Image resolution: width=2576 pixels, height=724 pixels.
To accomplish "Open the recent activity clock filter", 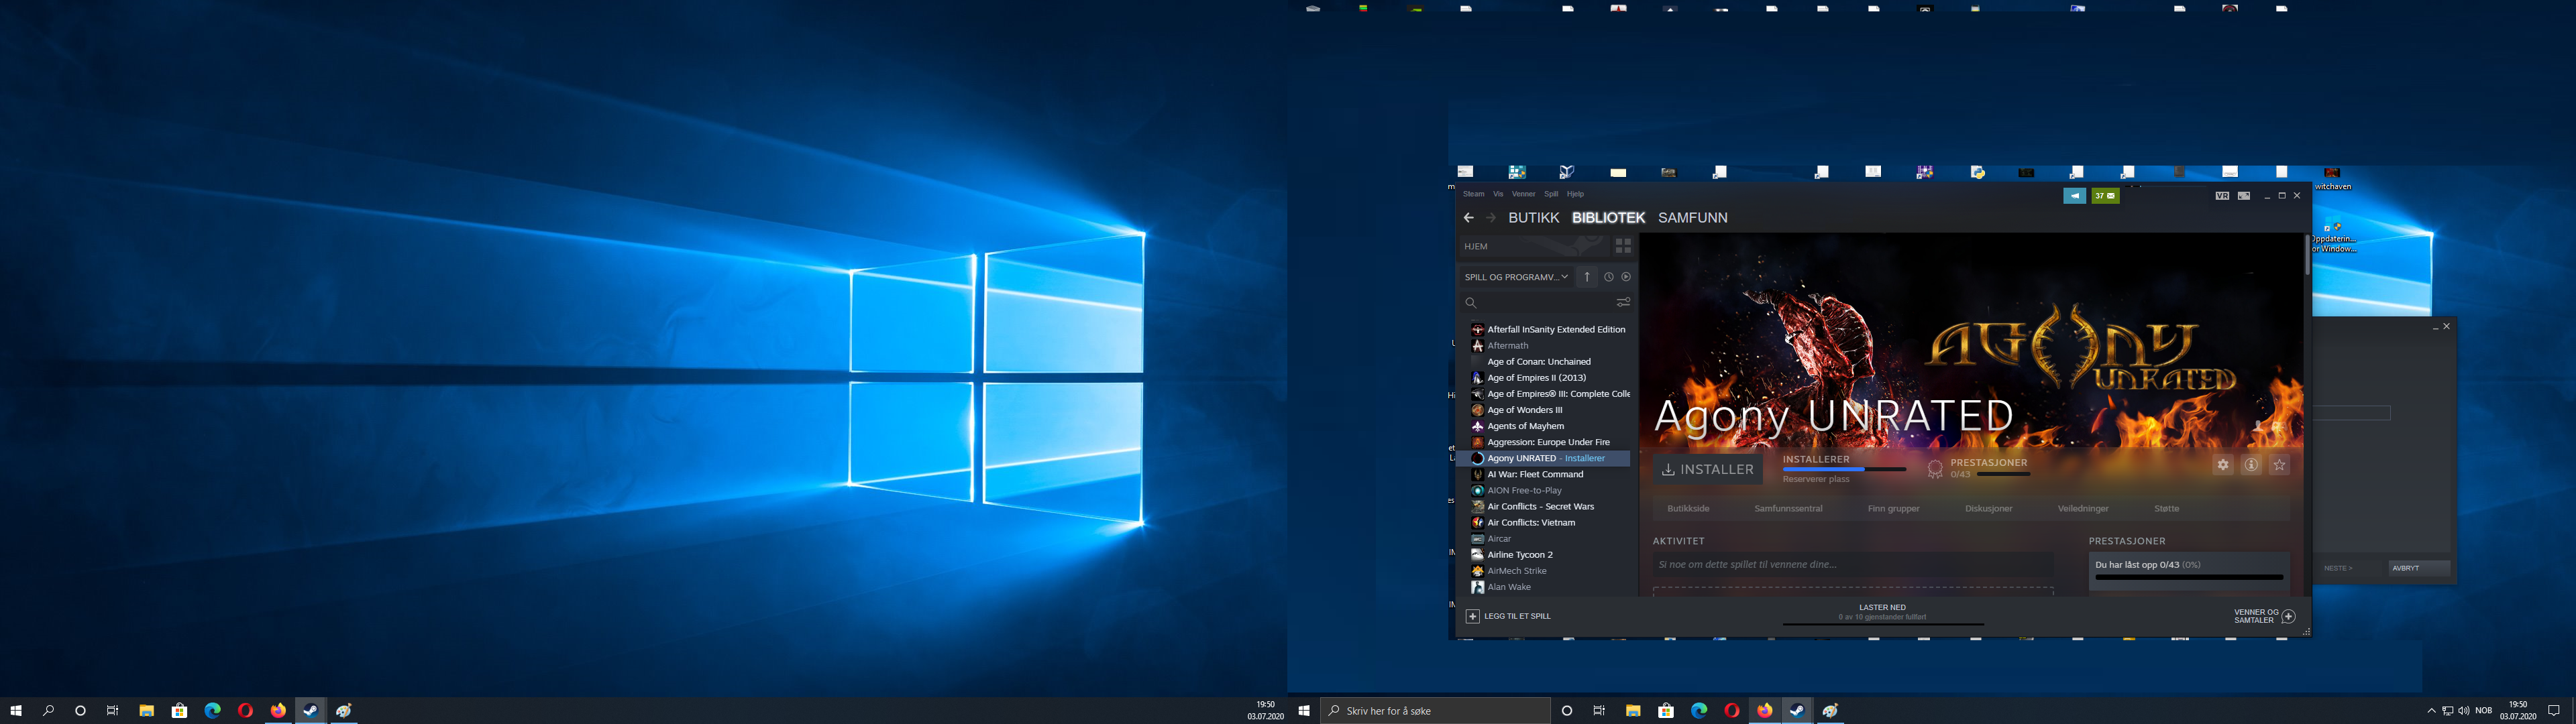I will click(x=1609, y=277).
